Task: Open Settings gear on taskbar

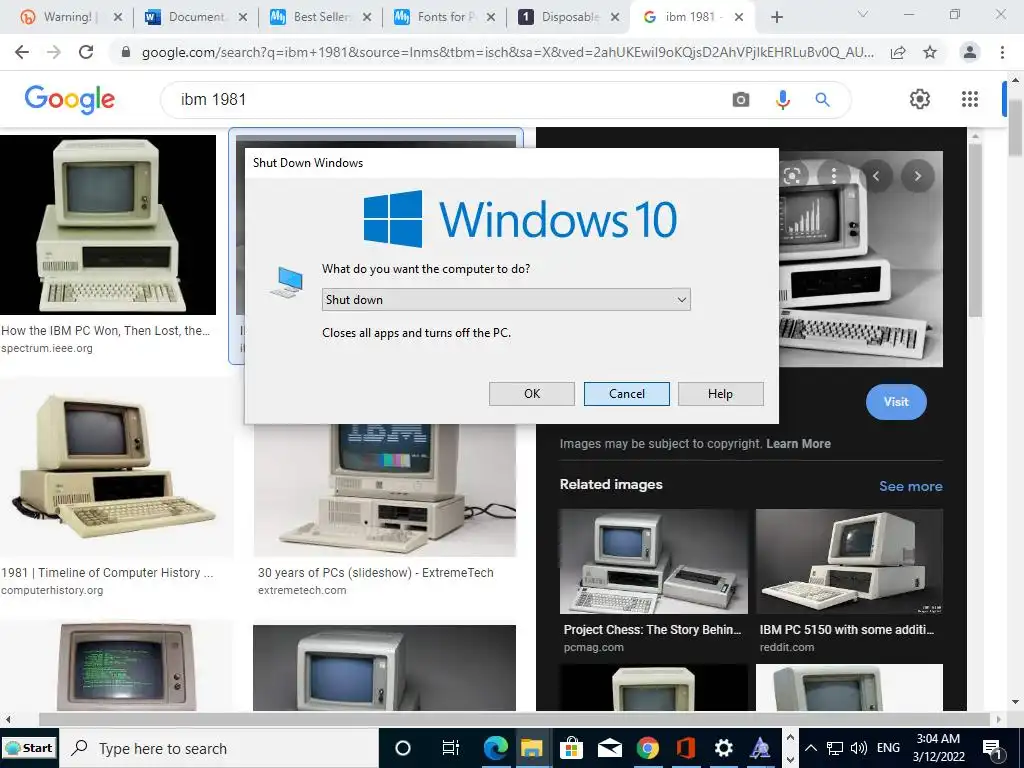Action: coord(723,748)
